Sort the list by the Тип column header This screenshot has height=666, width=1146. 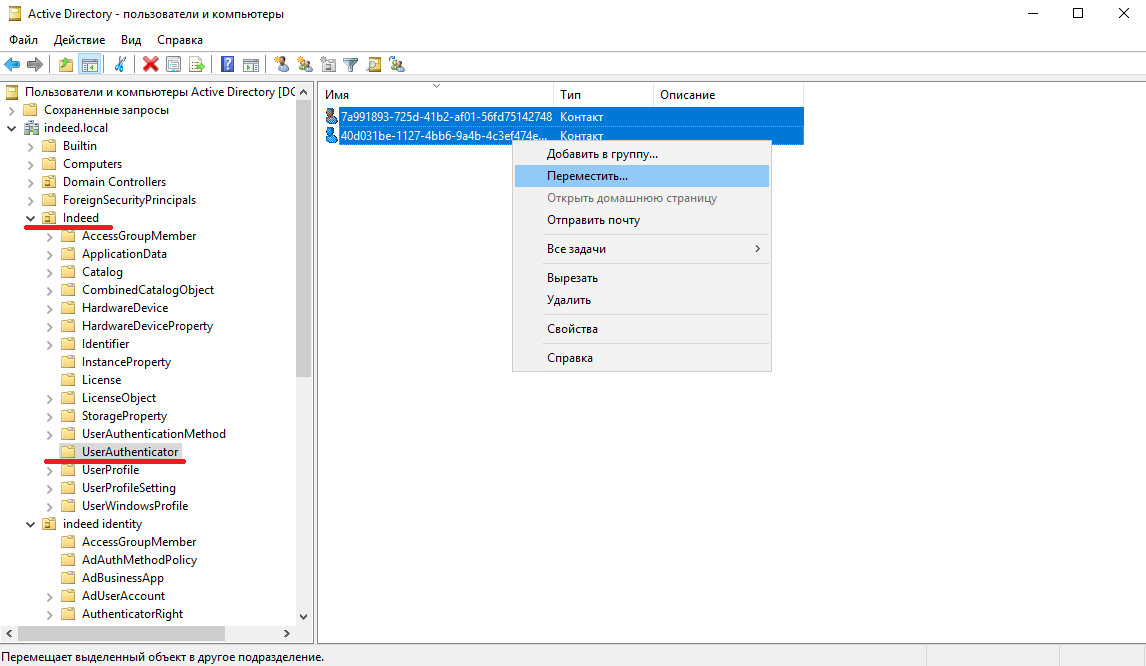pos(603,95)
